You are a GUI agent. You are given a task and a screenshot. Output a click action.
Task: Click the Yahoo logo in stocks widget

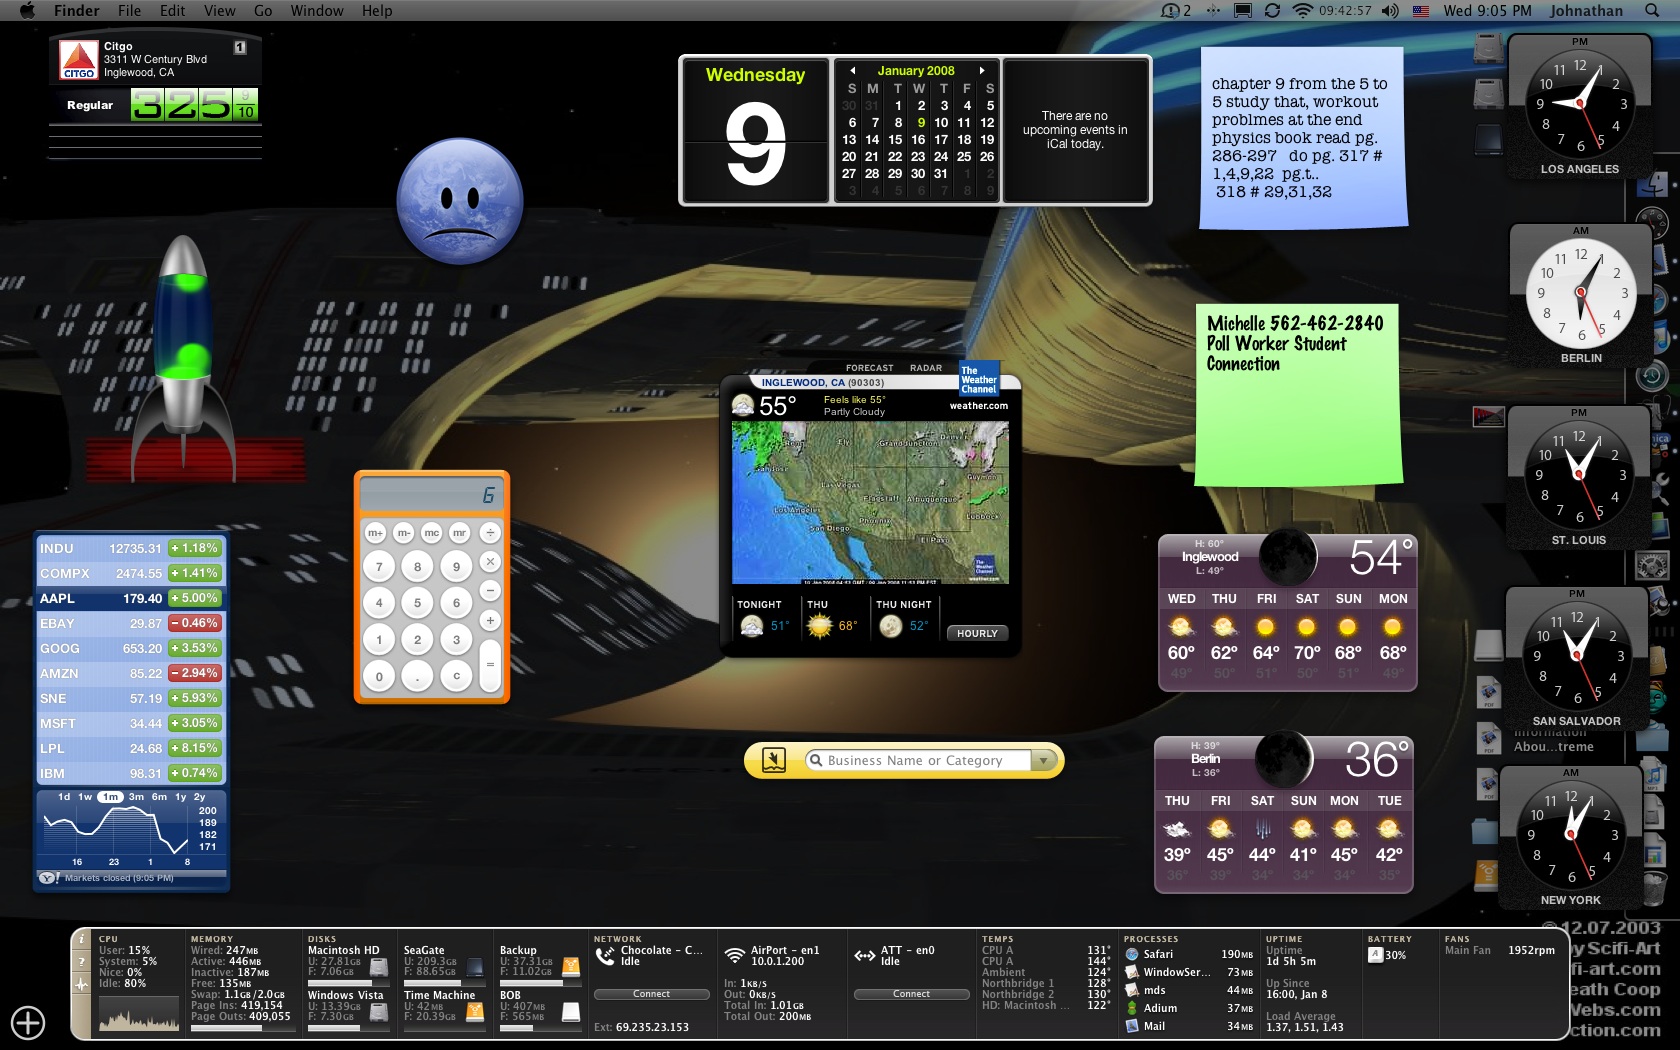[x=48, y=878]
